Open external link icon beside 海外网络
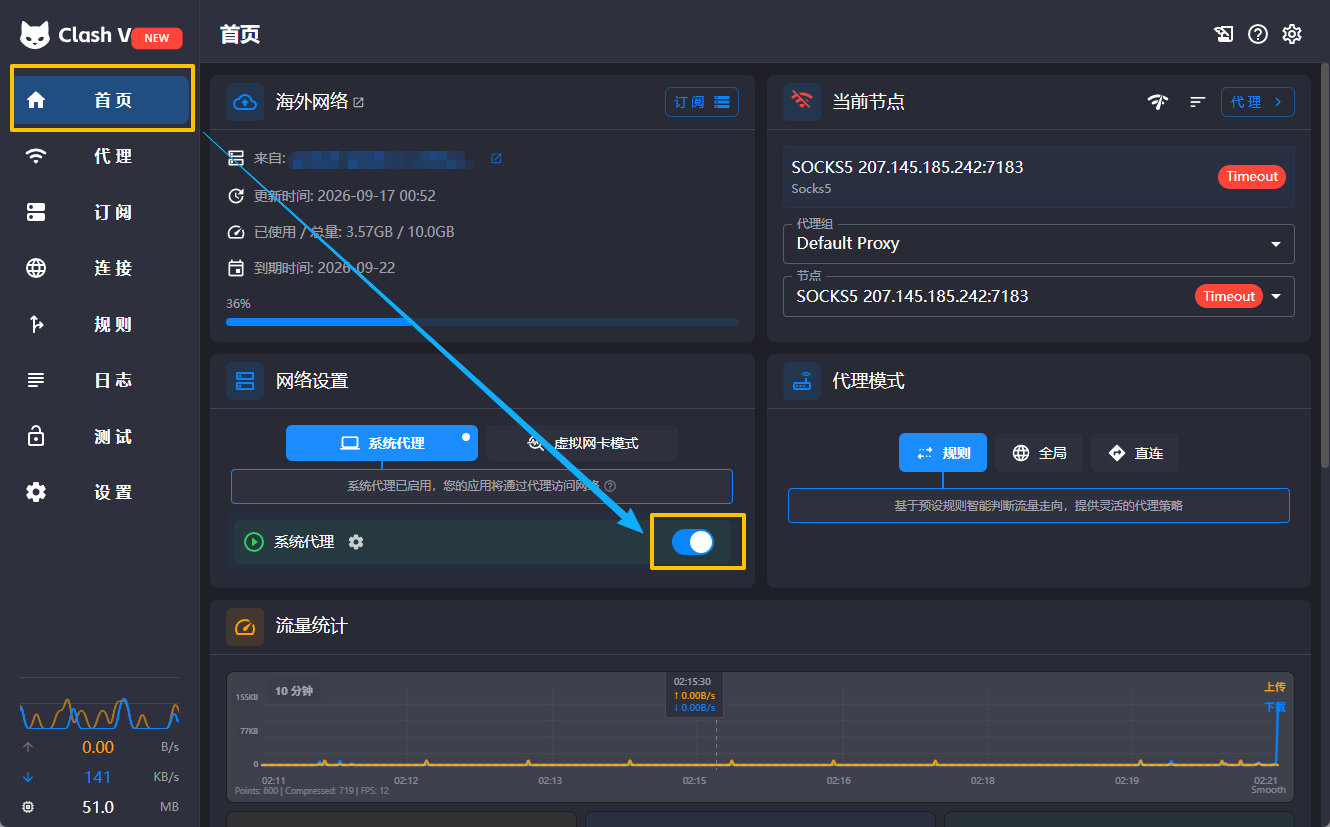 [x=359, y=102]
